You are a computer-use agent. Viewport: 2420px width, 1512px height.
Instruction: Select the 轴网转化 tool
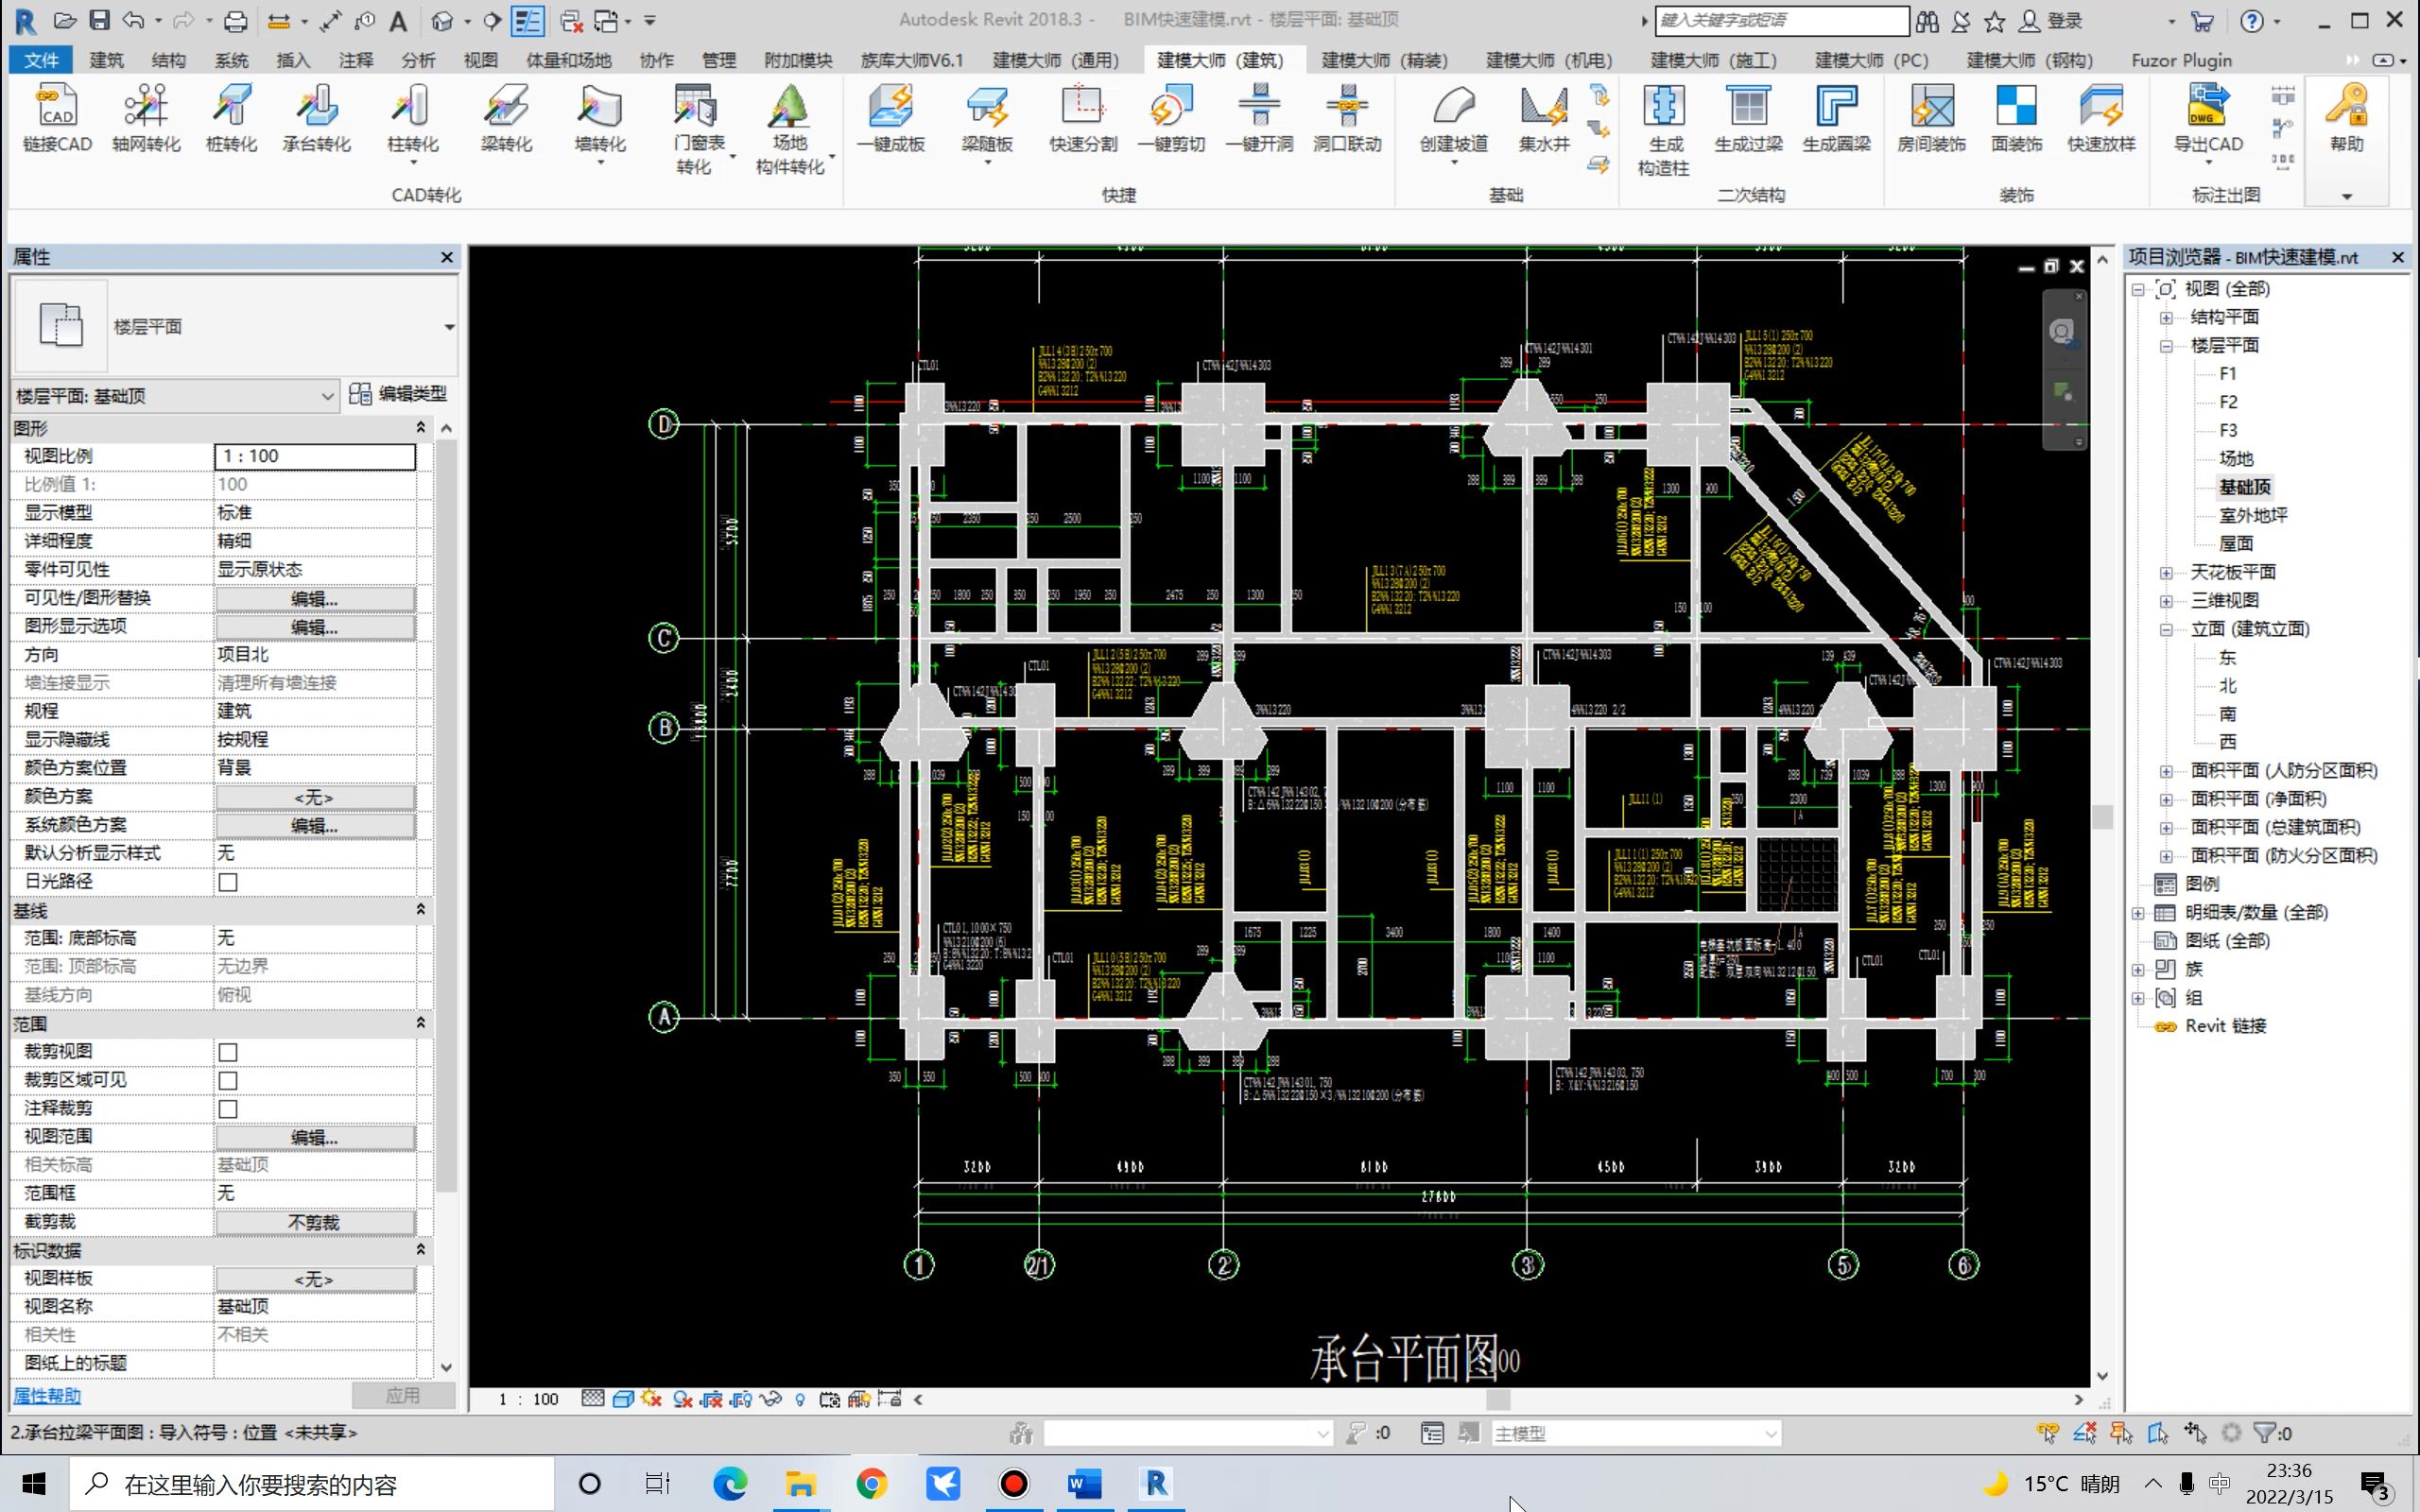146,120
